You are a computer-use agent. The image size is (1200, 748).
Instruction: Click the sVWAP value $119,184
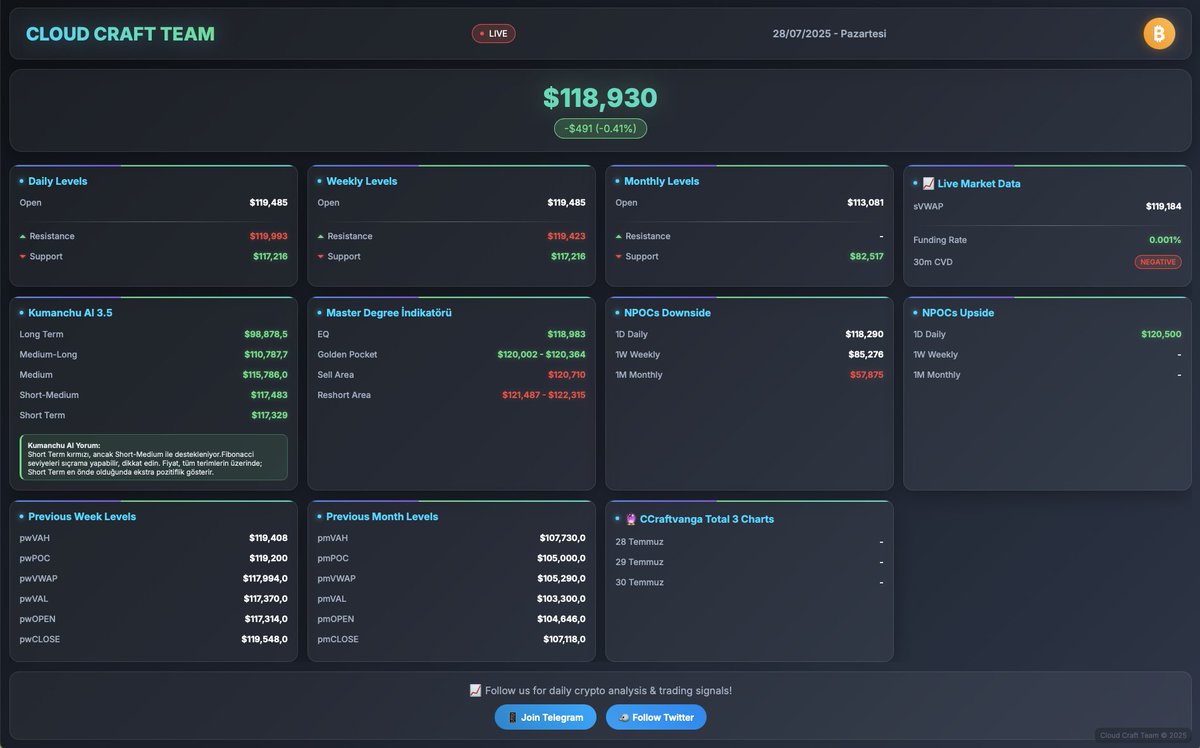[1163, 206]
